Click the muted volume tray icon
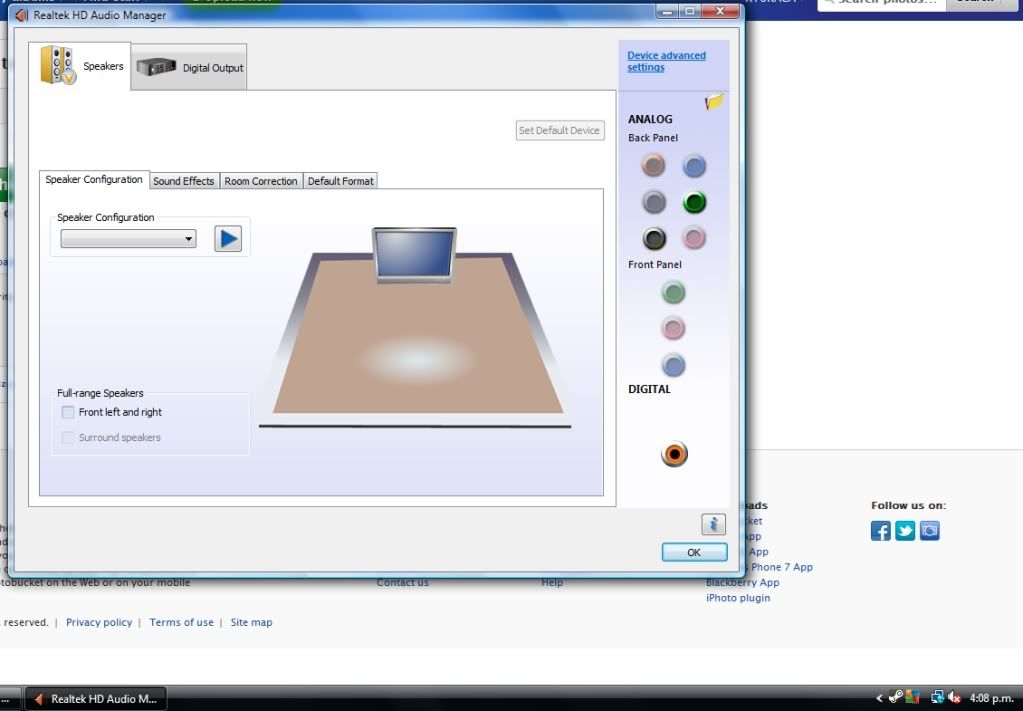The image size is (1023, 711). tap(954, 698)
